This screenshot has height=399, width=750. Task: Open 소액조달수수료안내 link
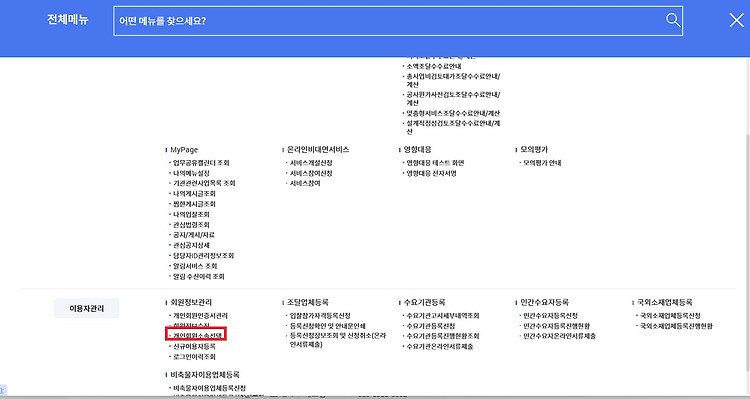434,66
